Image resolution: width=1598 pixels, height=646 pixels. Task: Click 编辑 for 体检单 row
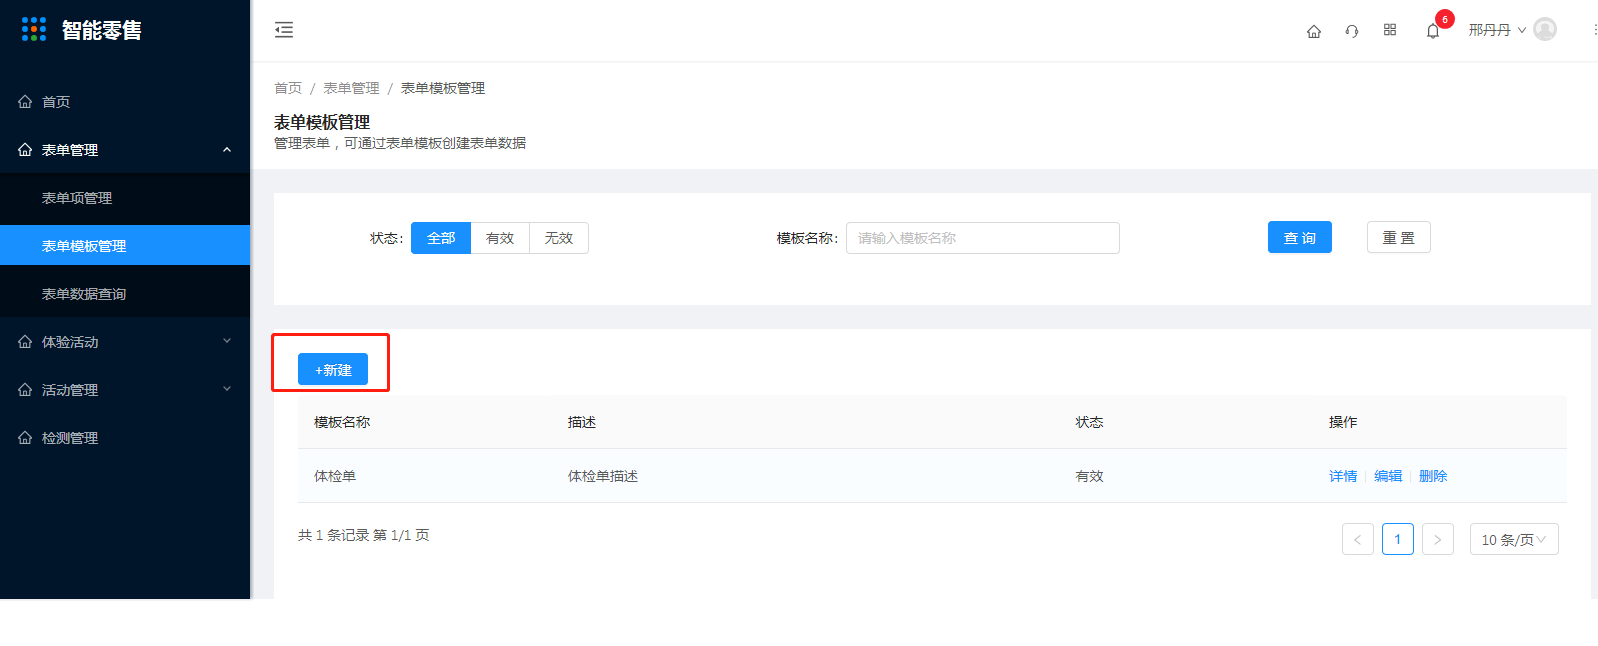[x=1388, y=476]
